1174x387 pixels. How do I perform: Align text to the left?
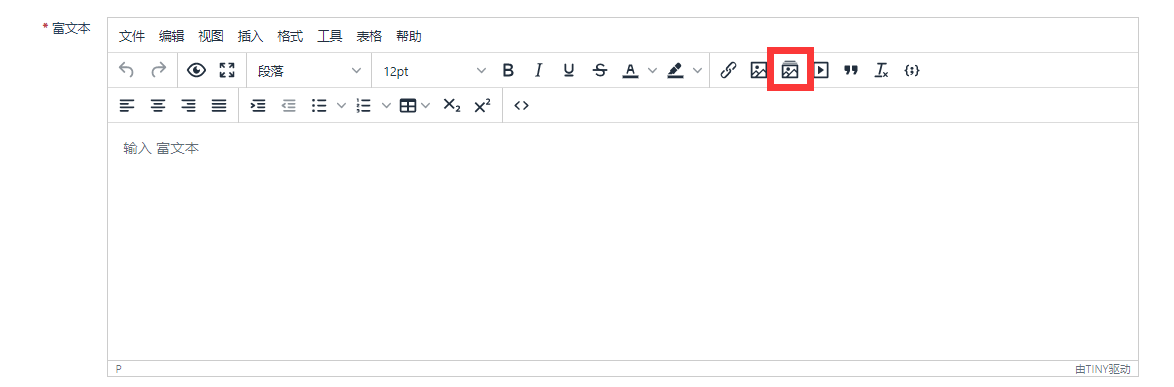point(127,106)
